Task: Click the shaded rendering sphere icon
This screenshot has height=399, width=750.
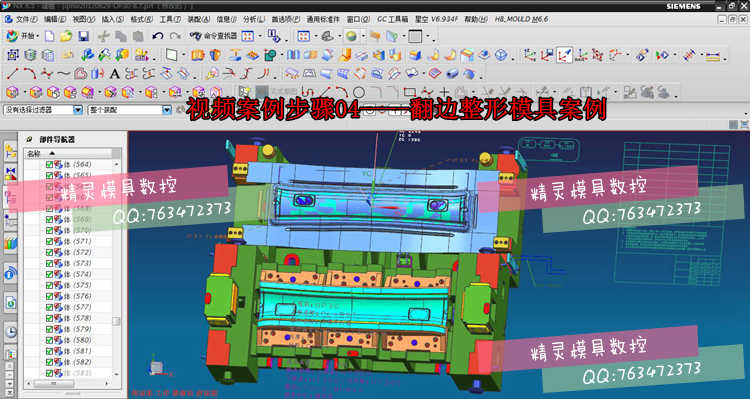Action: point(351,36)
